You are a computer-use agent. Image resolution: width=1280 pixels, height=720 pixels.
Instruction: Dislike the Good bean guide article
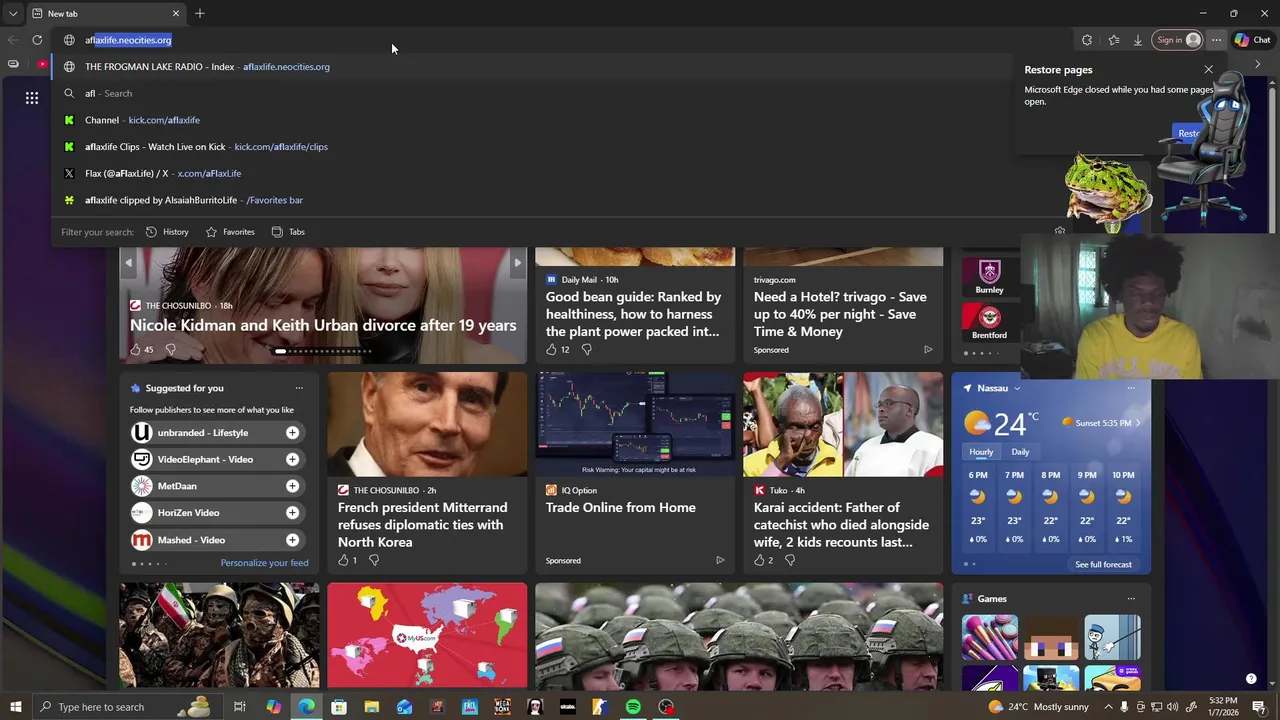[x=586, y=349]
